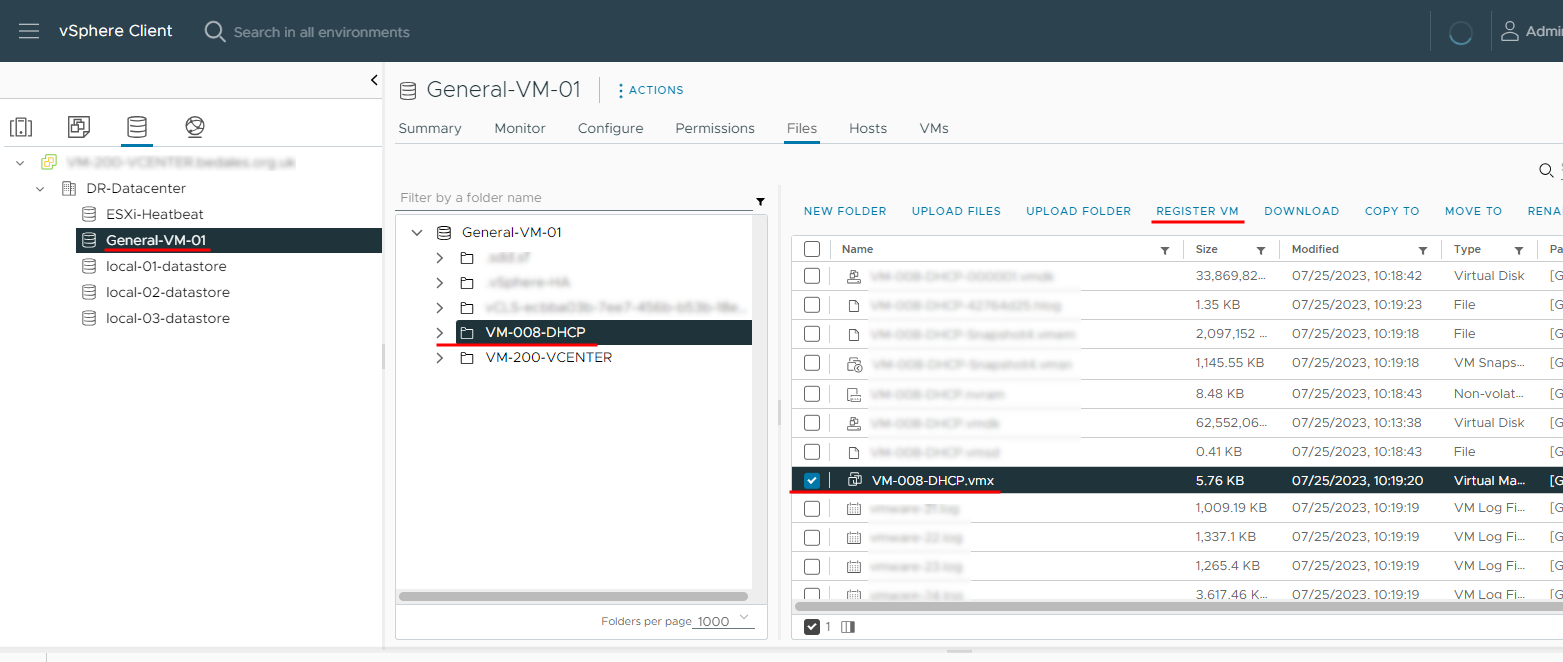Screen dimensions: 1563x662
Task: Open the VMs tab
Action: [x=934, y=128]
